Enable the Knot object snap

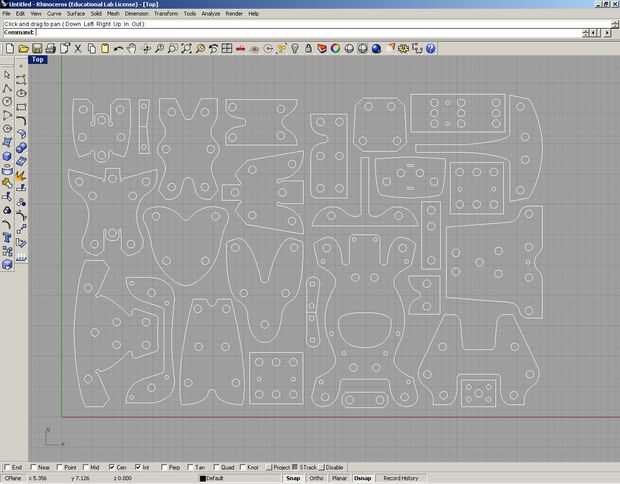click(249, 467)
